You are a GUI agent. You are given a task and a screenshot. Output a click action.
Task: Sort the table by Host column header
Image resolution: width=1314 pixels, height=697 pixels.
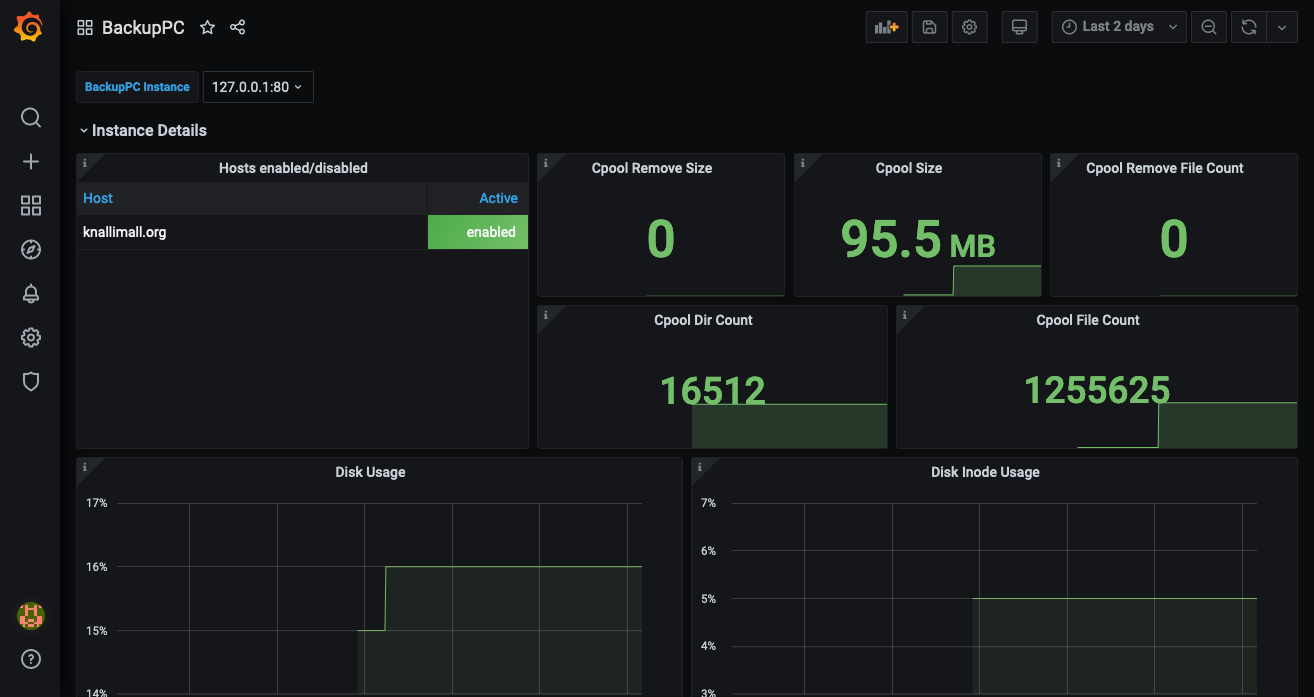point(98,198)
